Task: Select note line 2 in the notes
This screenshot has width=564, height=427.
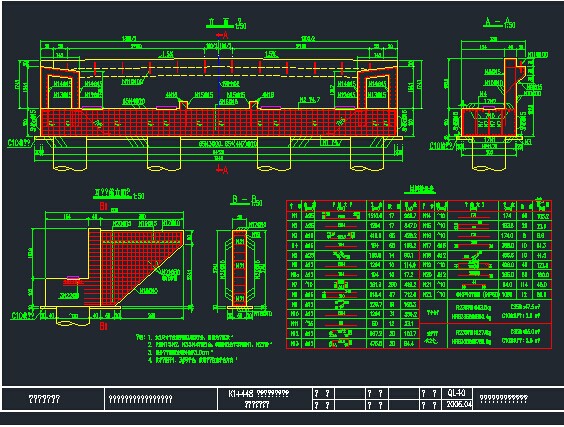Action: 210,345
